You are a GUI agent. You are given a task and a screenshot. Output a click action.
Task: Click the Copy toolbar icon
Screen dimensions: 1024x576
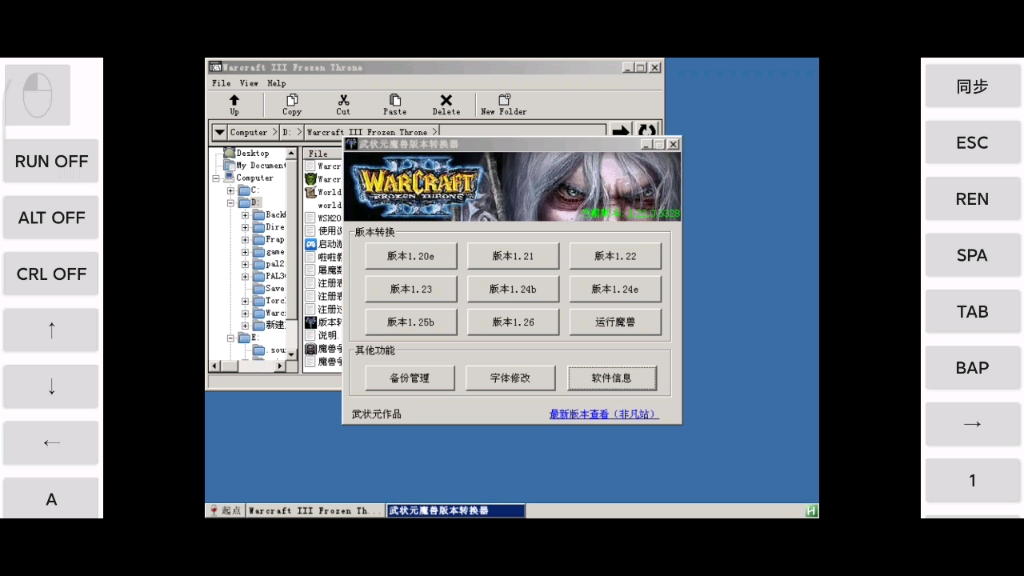click(291, 104)
